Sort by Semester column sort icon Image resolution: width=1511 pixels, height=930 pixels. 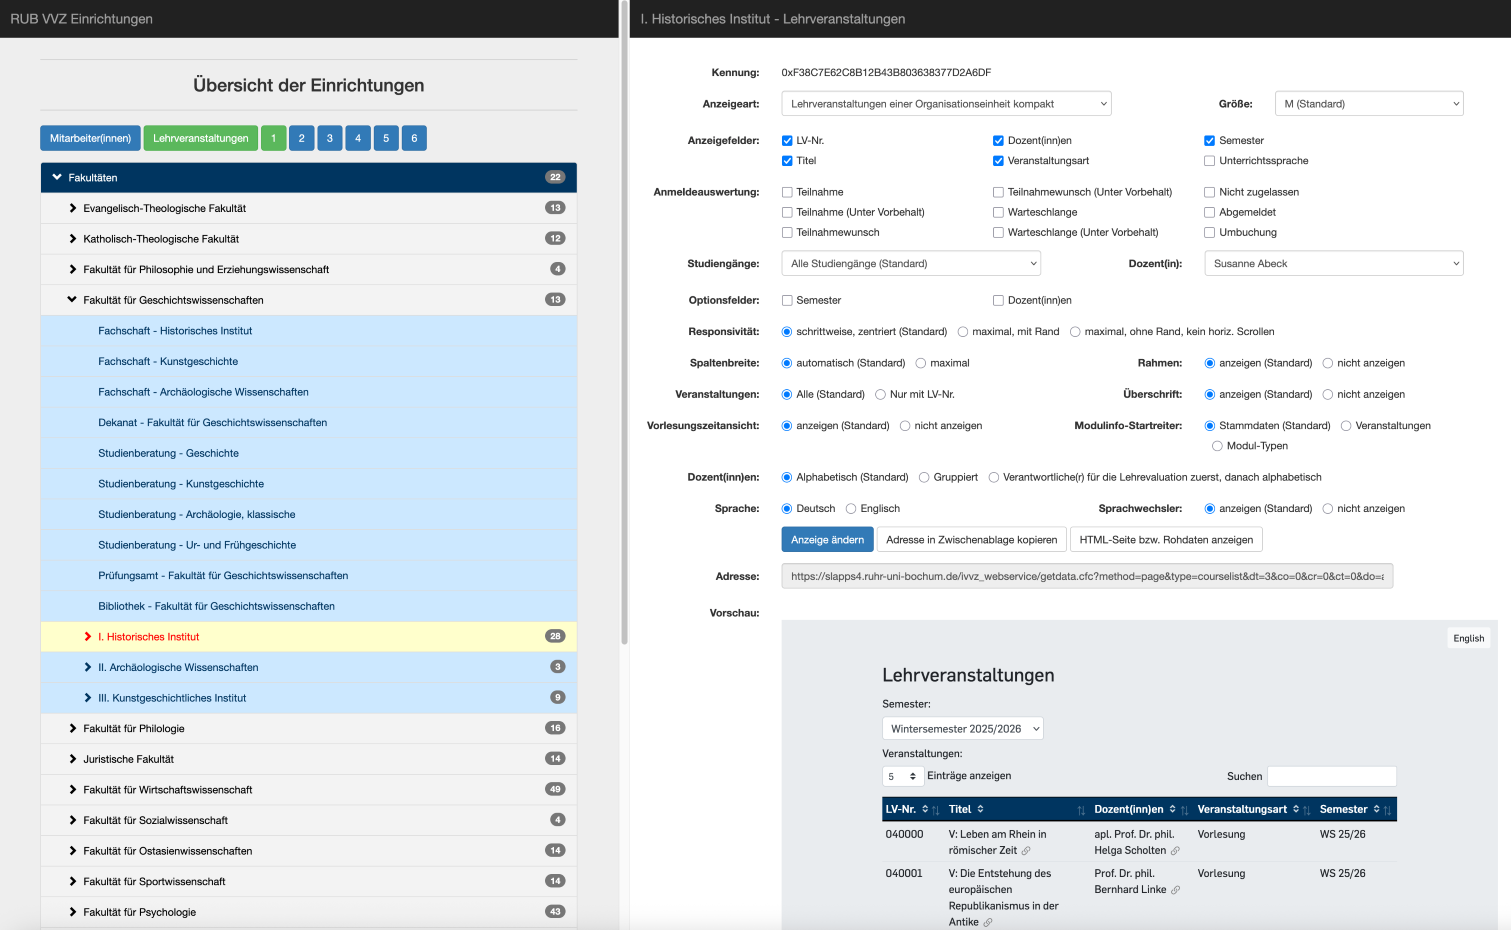(x=1377, y=809)
